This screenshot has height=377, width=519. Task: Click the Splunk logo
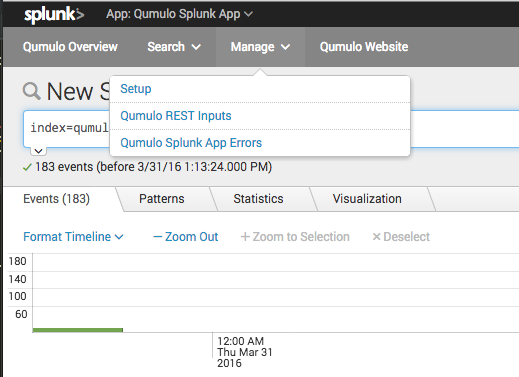tap(54, 15)
